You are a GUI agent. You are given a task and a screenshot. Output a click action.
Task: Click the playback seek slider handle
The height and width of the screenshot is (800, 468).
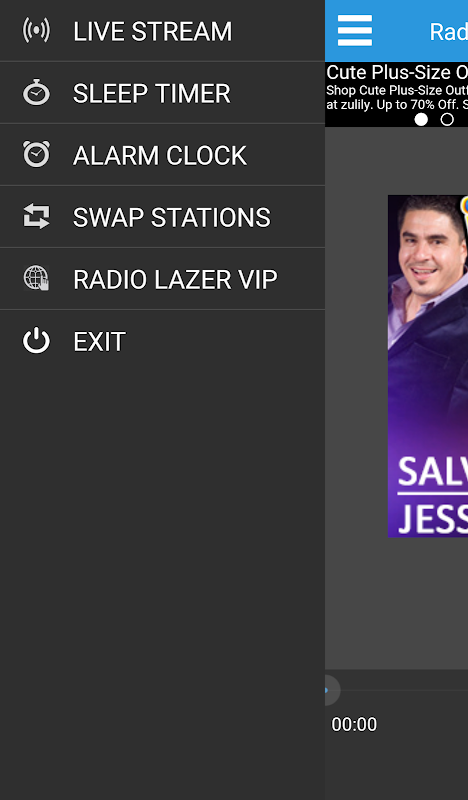[327, 690]
